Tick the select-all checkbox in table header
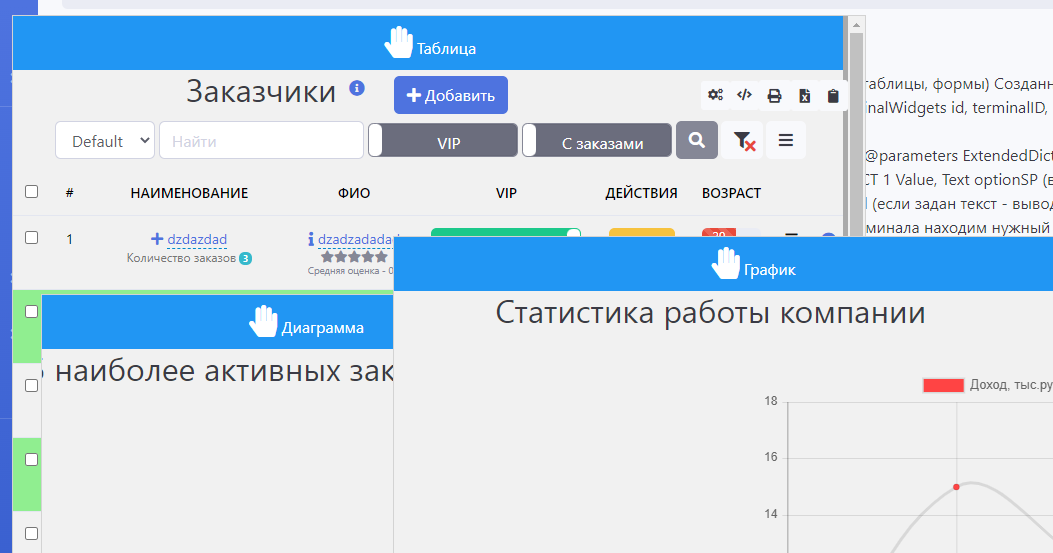Screen dimensions: 1053x553 [32, 192]
